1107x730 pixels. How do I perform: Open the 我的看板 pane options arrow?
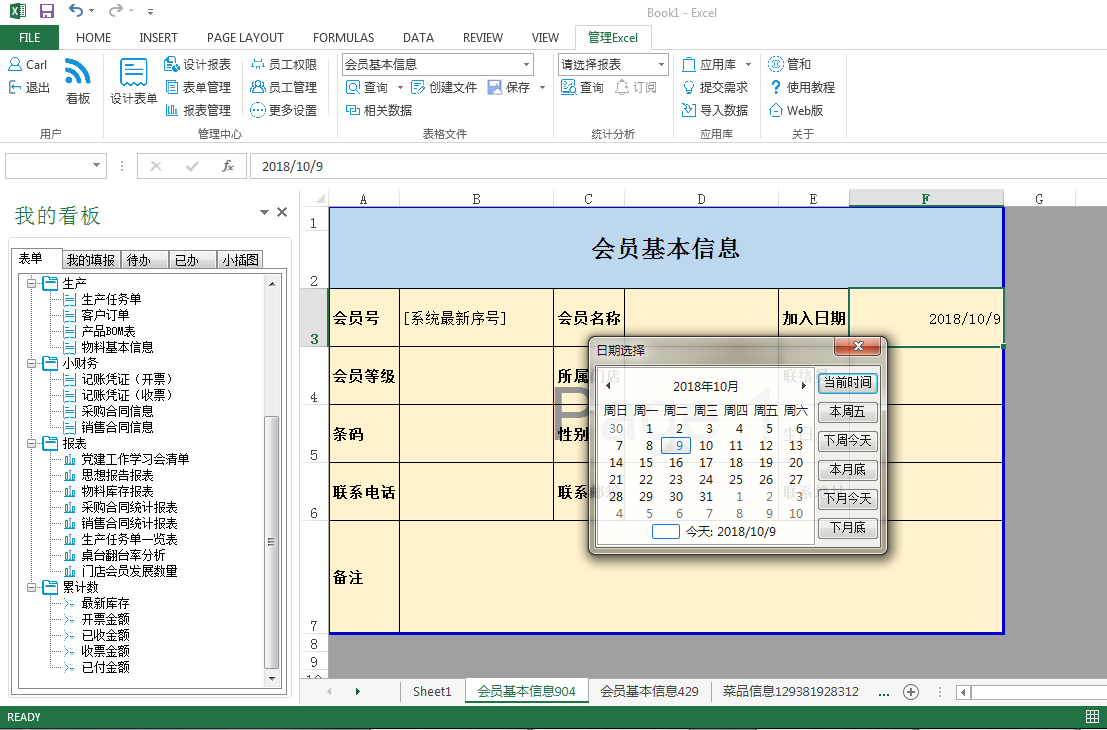click(x=264, y=212)
